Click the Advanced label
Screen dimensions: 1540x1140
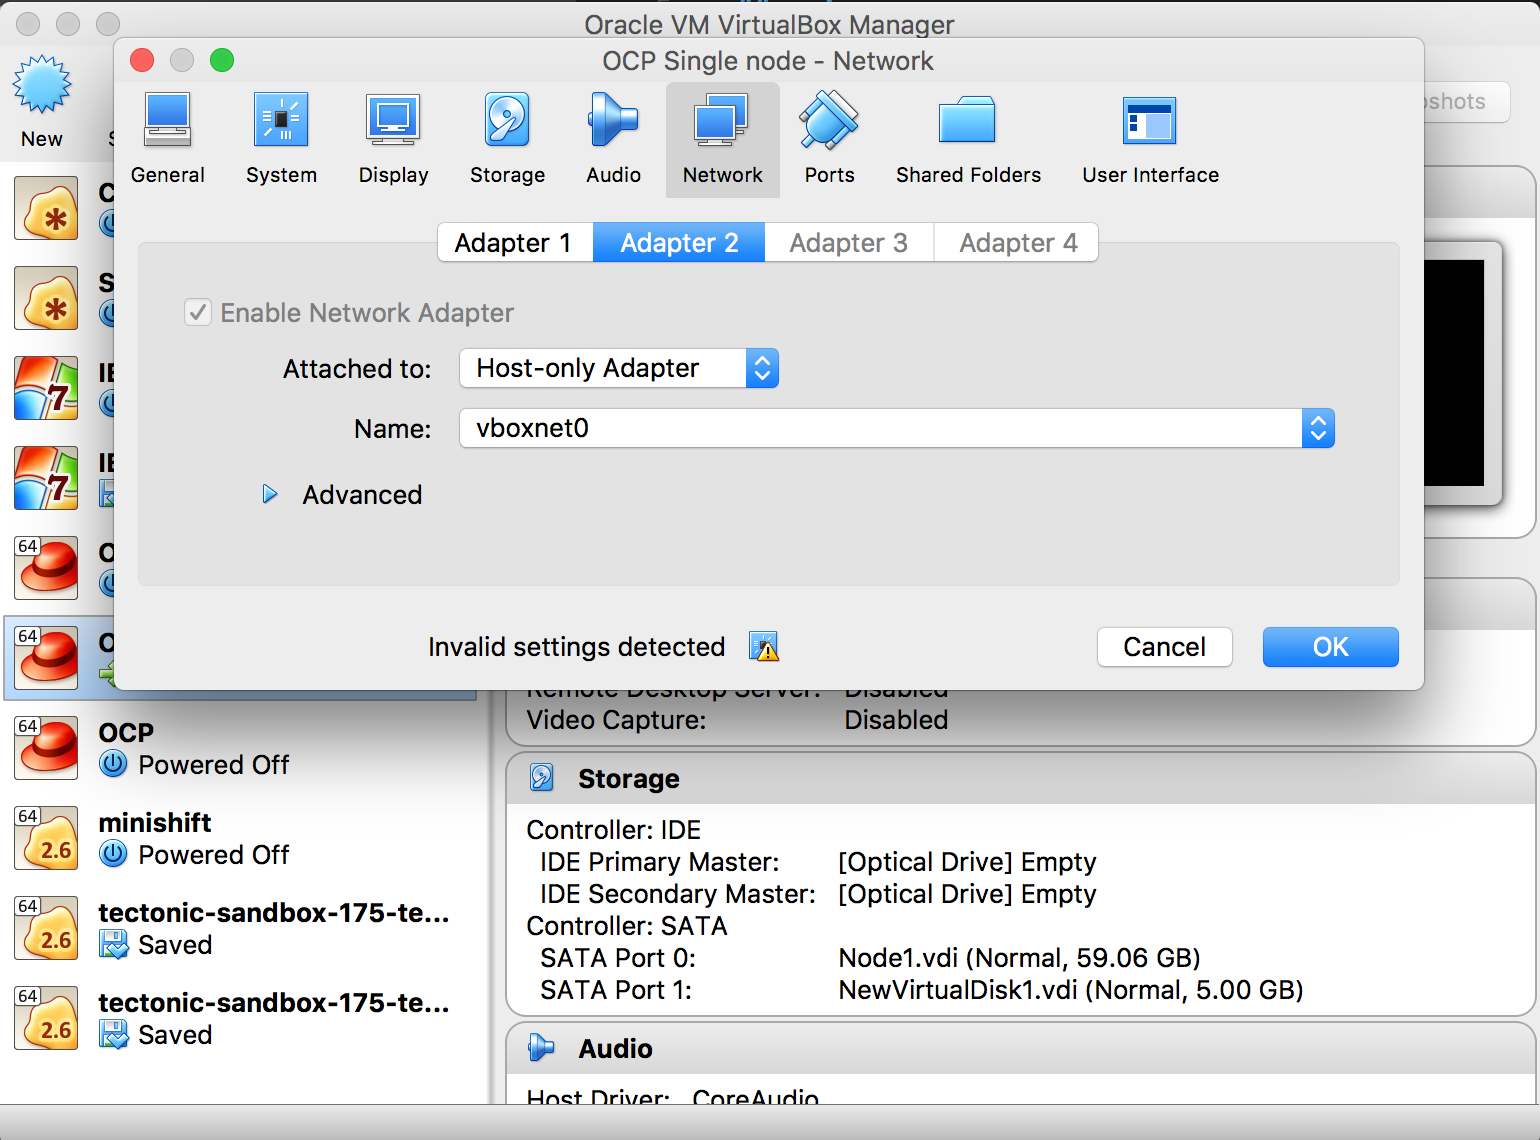click(362, 495)
